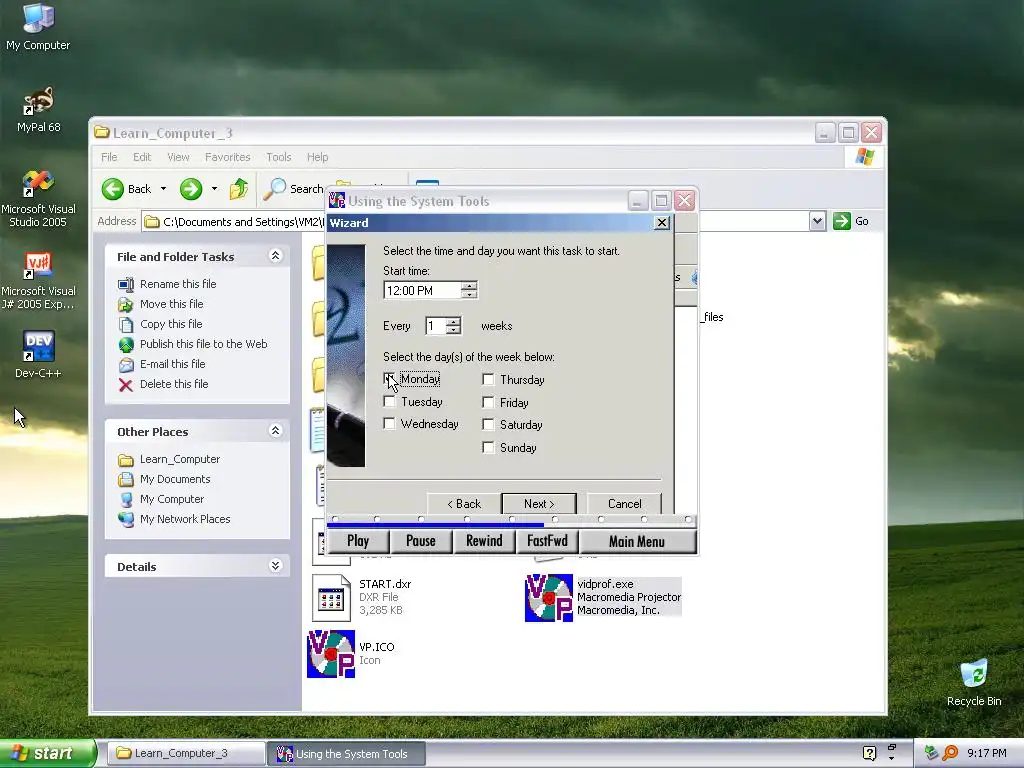Image resolution: width=1024 pixels, height=768 pixels.
Task: Select the VP.ICO file icon
Action: pyautogui.click(x=331, y=654)
